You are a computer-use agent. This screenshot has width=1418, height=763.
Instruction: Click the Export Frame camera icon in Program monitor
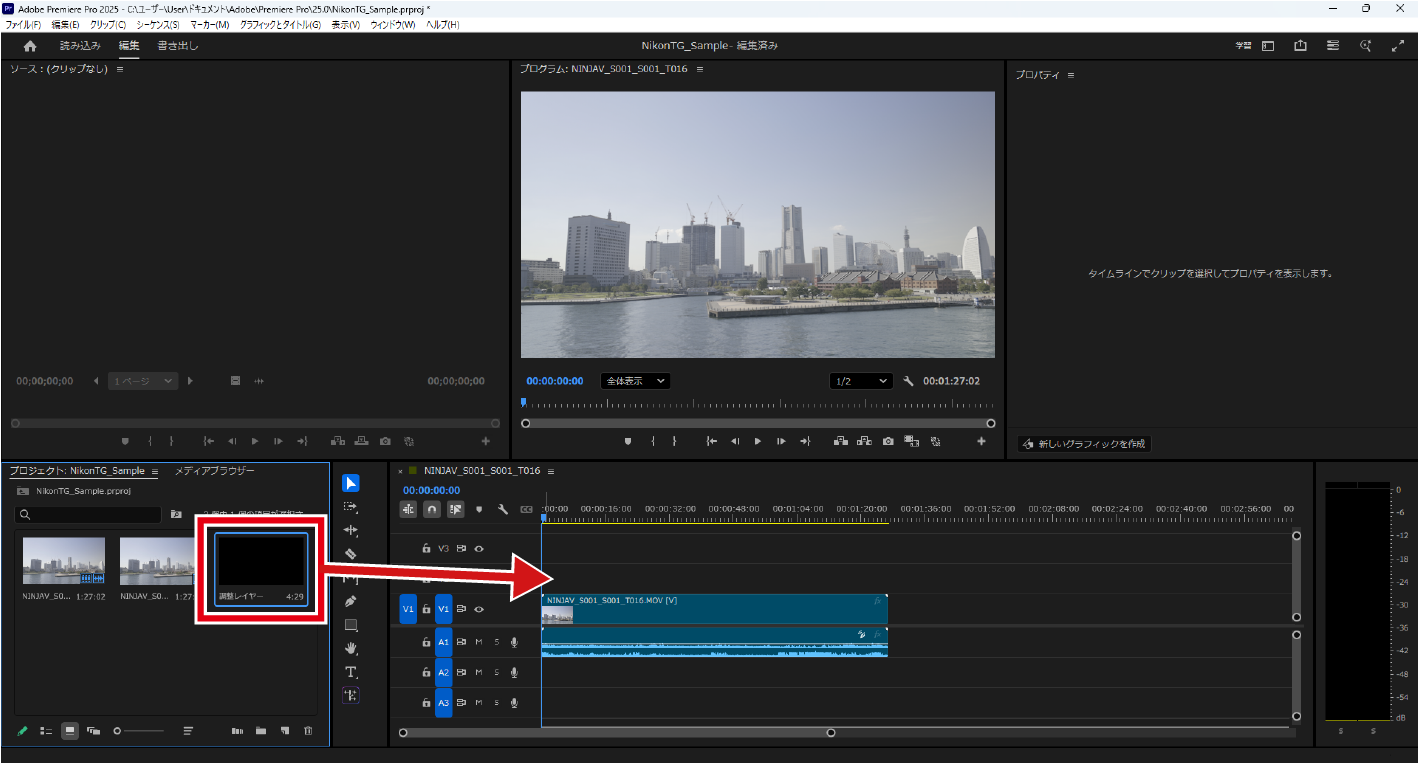[888, 441]
